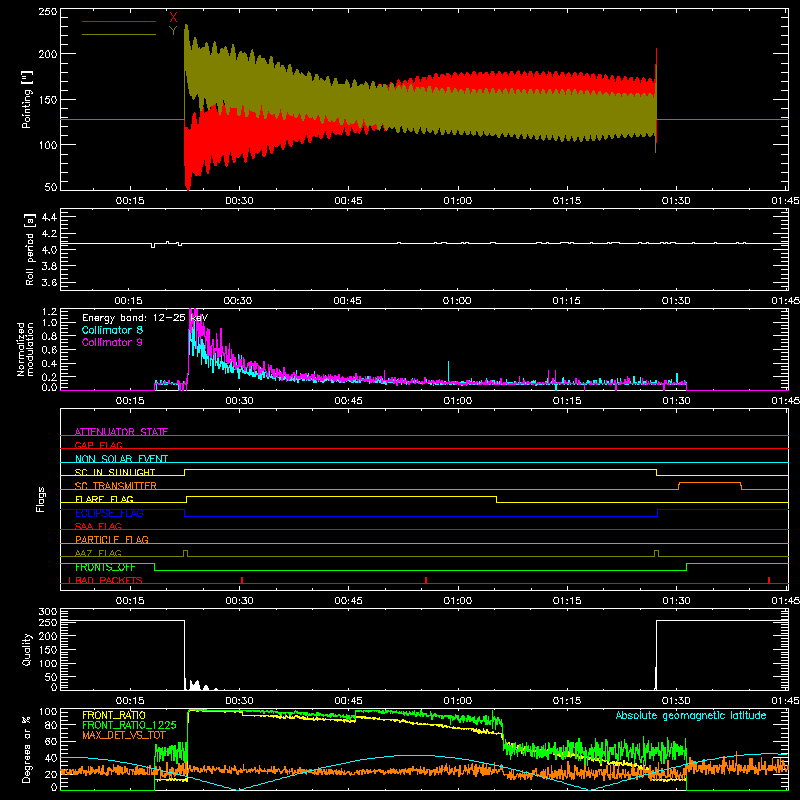The width and height of the screenshot is (800, 800).
Task: Click the olive Y legend line
Action: (x=119, y=34)
